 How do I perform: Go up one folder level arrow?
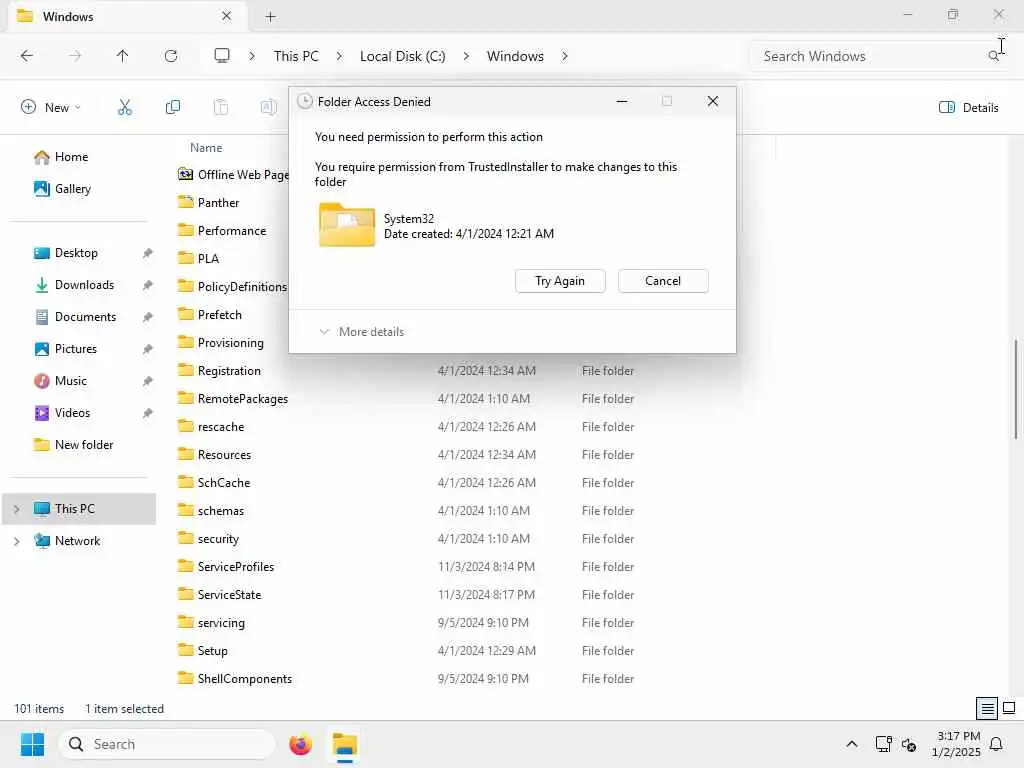(123, 56)
